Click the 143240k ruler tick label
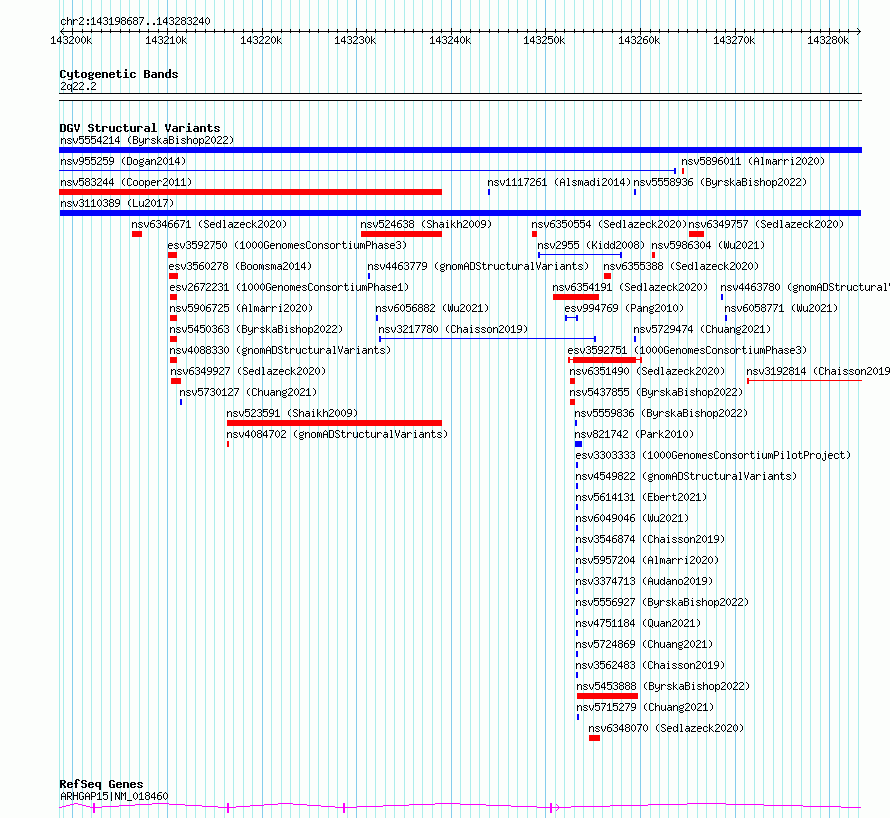This screenshot has height=818, width=890. point(450,40)
